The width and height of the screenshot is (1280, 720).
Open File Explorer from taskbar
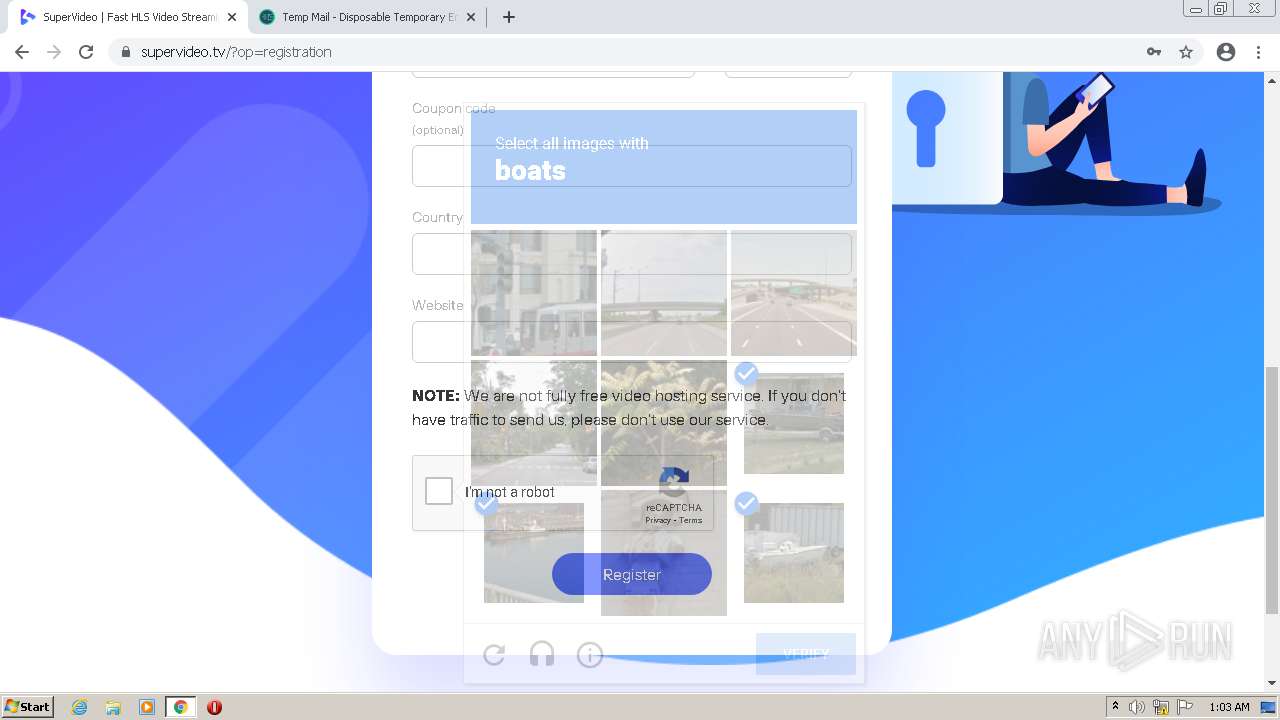(113, 707)
